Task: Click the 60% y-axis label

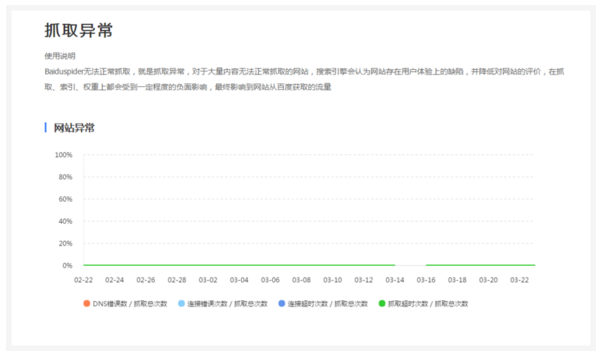Action: (x=65, y=199)
